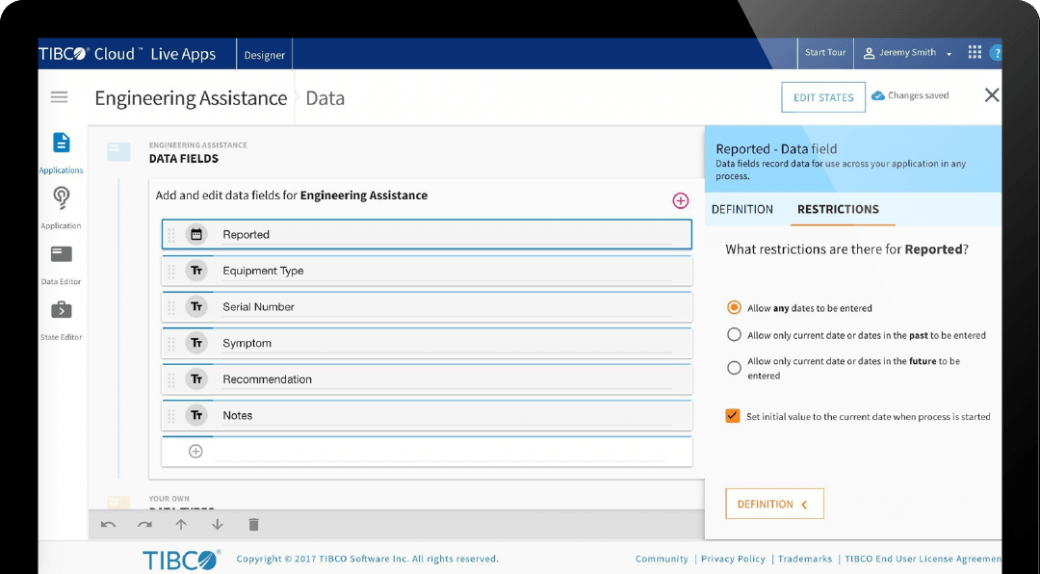Screen dimensions: 1040x574
Task: Click the Edit States button
Action: pos(823,98)
